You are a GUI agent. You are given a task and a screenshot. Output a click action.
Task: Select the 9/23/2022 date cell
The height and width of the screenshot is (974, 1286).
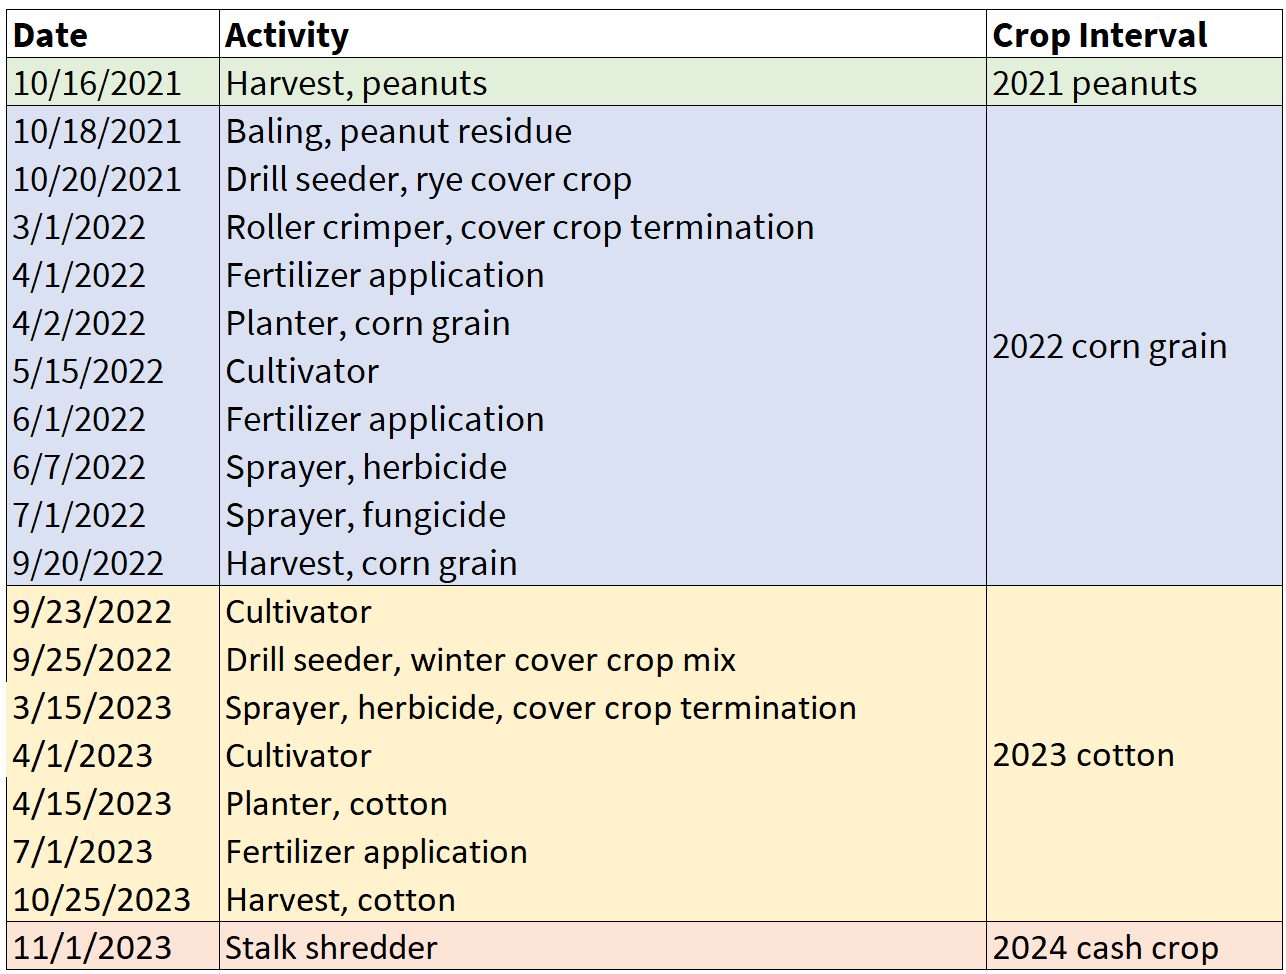tap(92, 612)
